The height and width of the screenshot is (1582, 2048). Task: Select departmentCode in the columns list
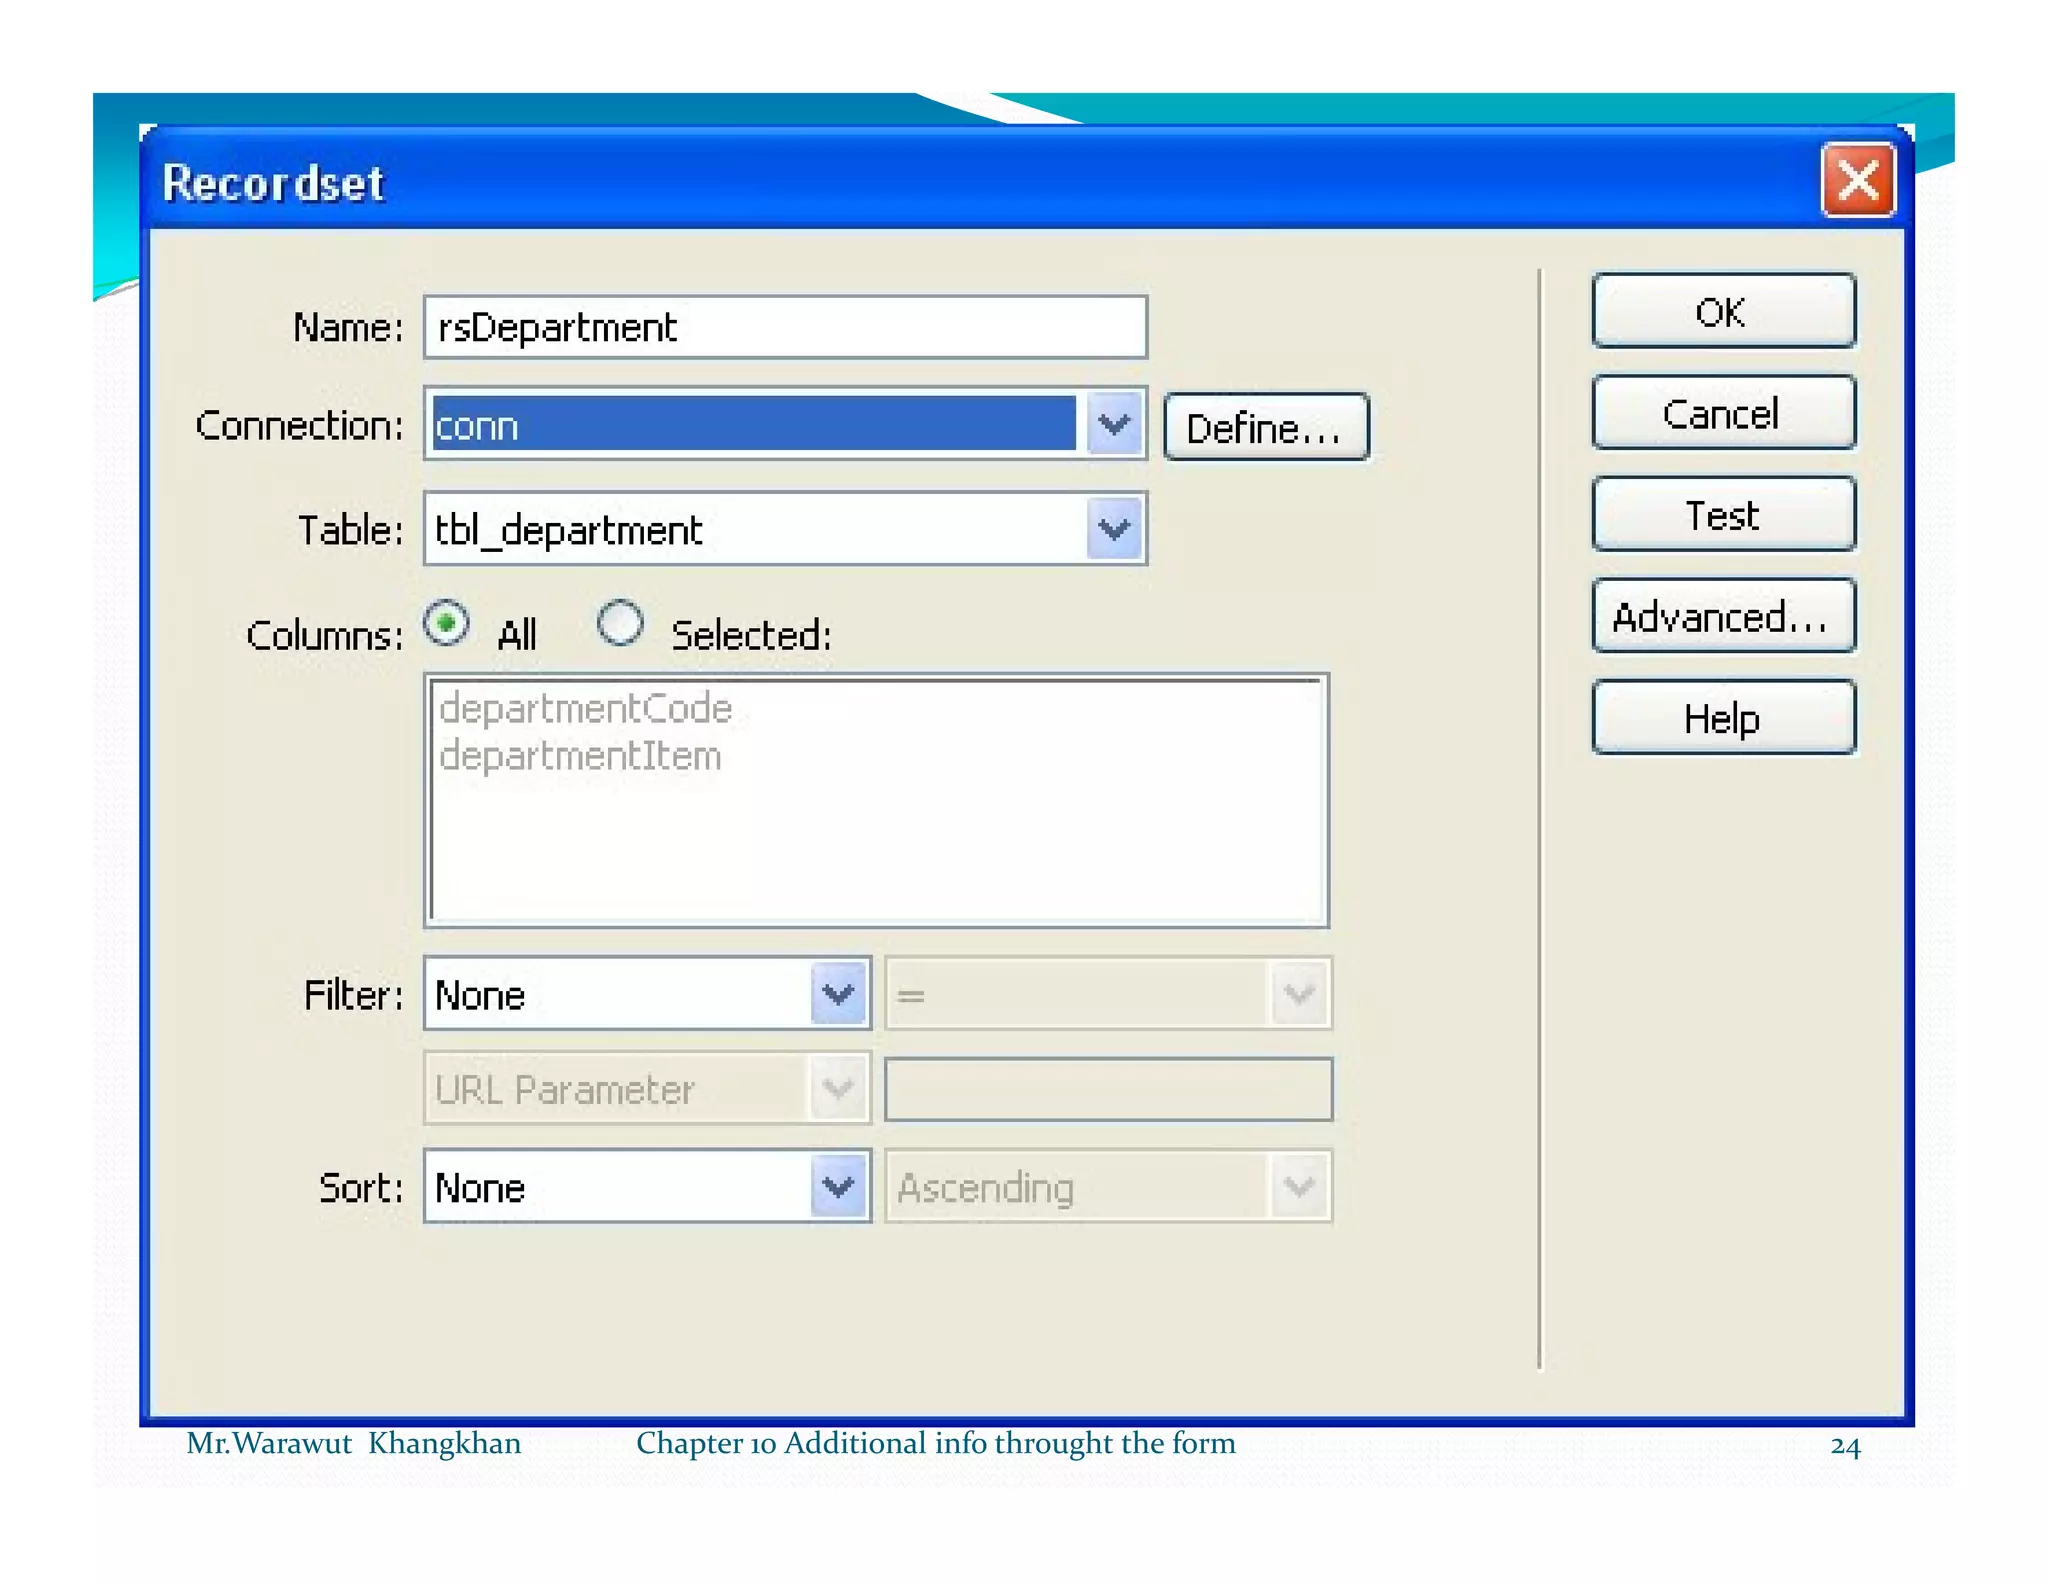[x=586, y=709]
